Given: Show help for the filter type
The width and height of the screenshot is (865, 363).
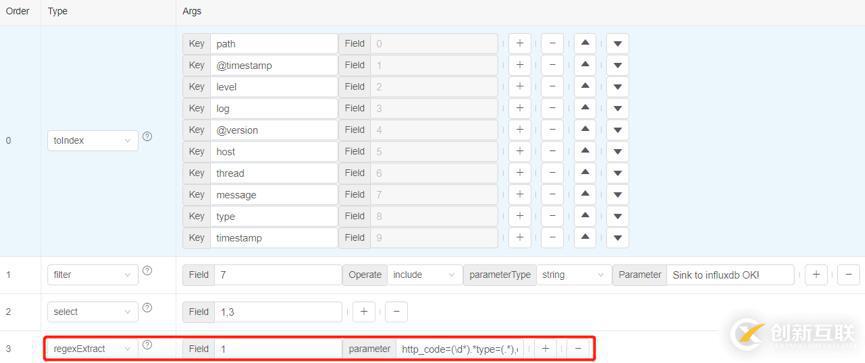Looking at the screenshot, I should tap(147, 271).
